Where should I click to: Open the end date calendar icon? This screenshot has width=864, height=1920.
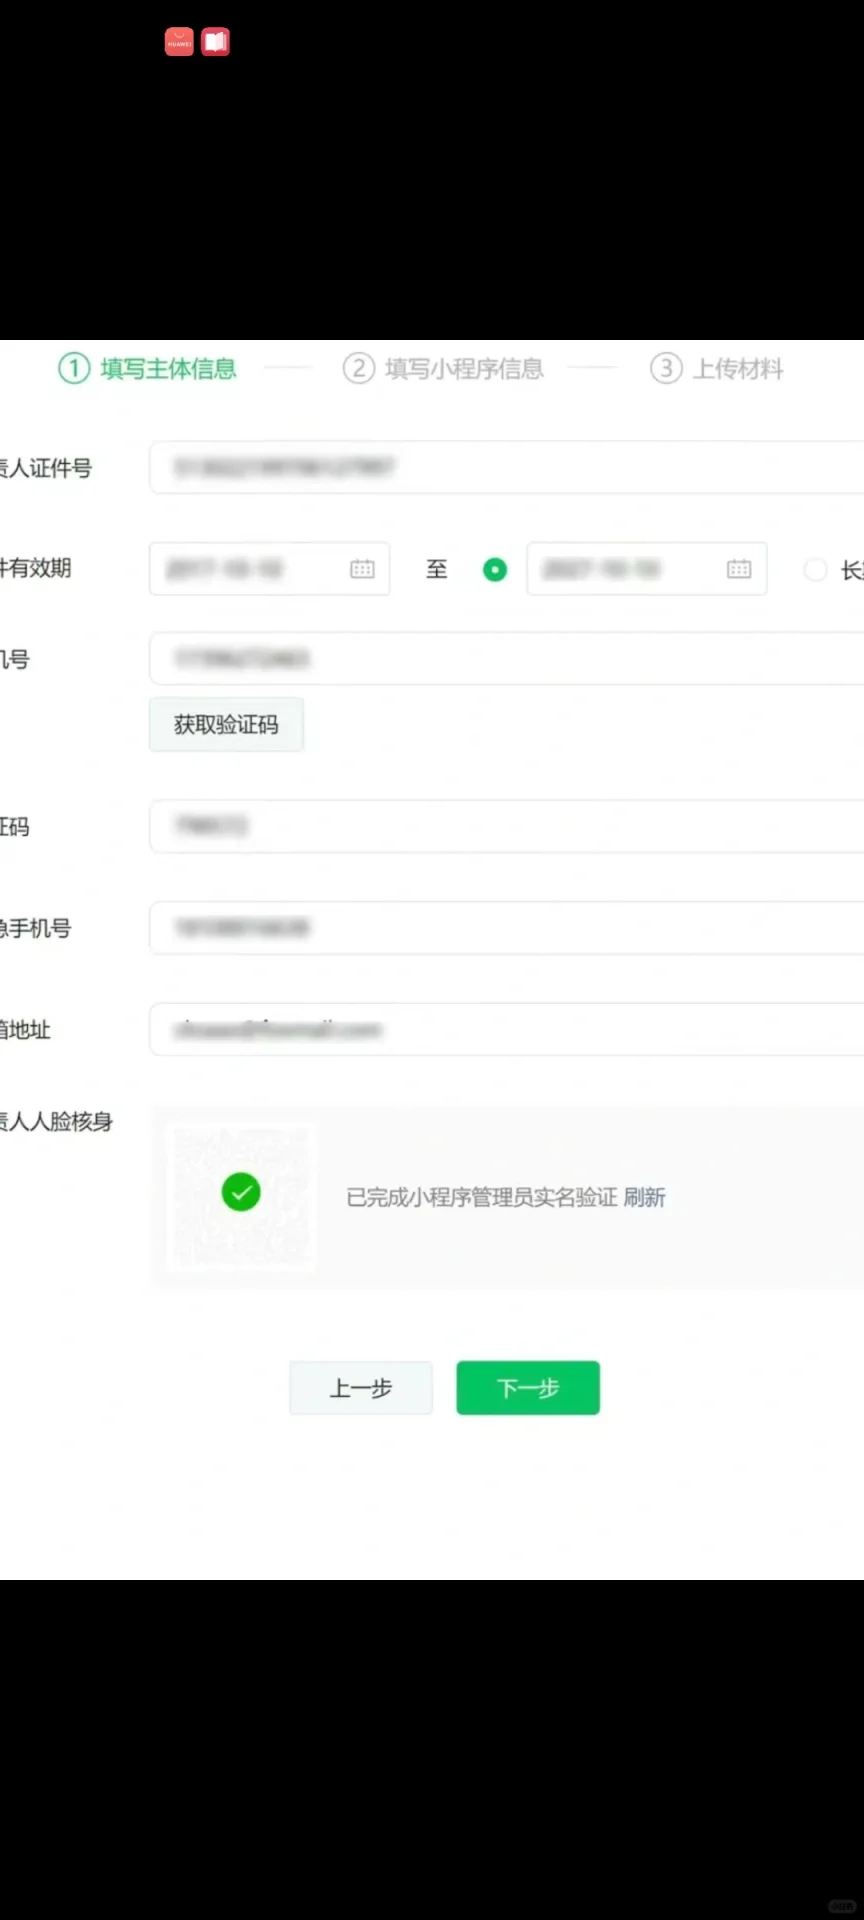point(739,569)
